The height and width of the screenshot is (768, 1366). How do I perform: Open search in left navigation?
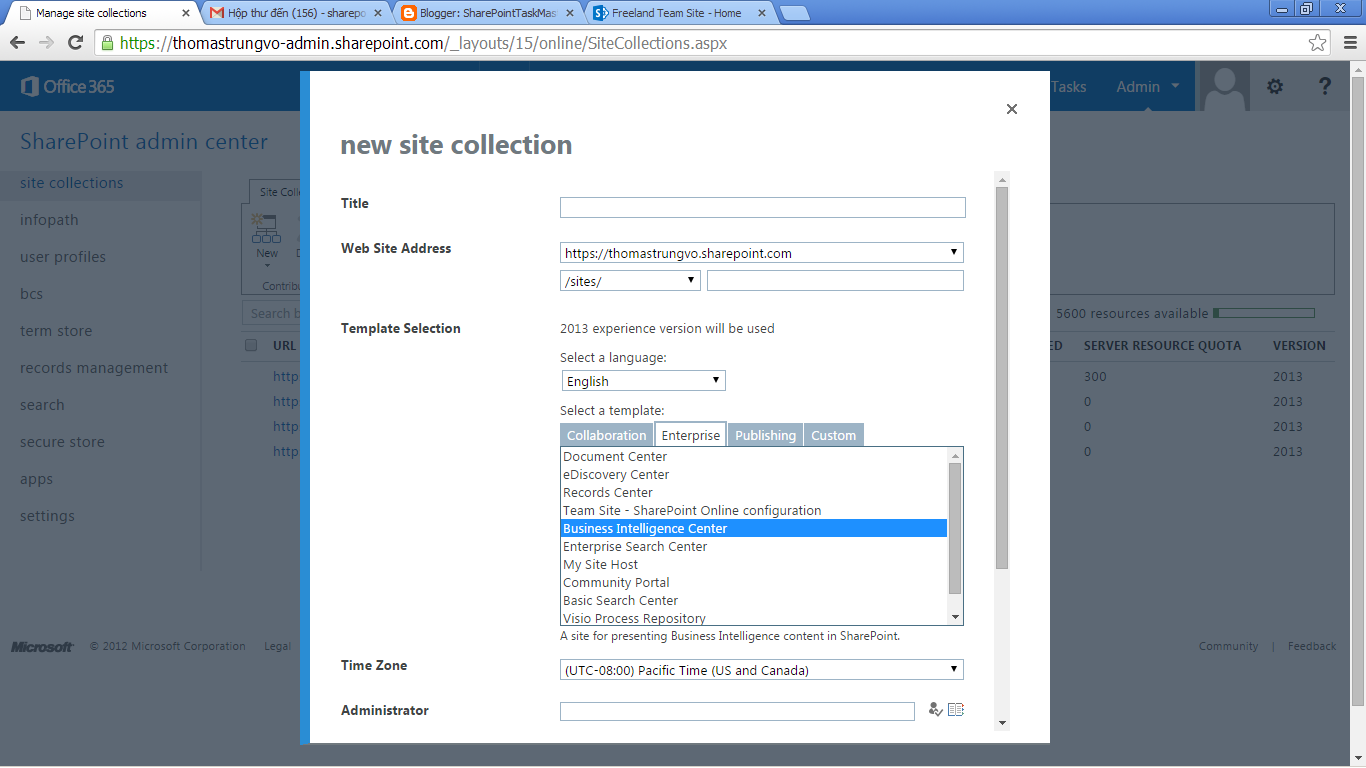point(42,405)
